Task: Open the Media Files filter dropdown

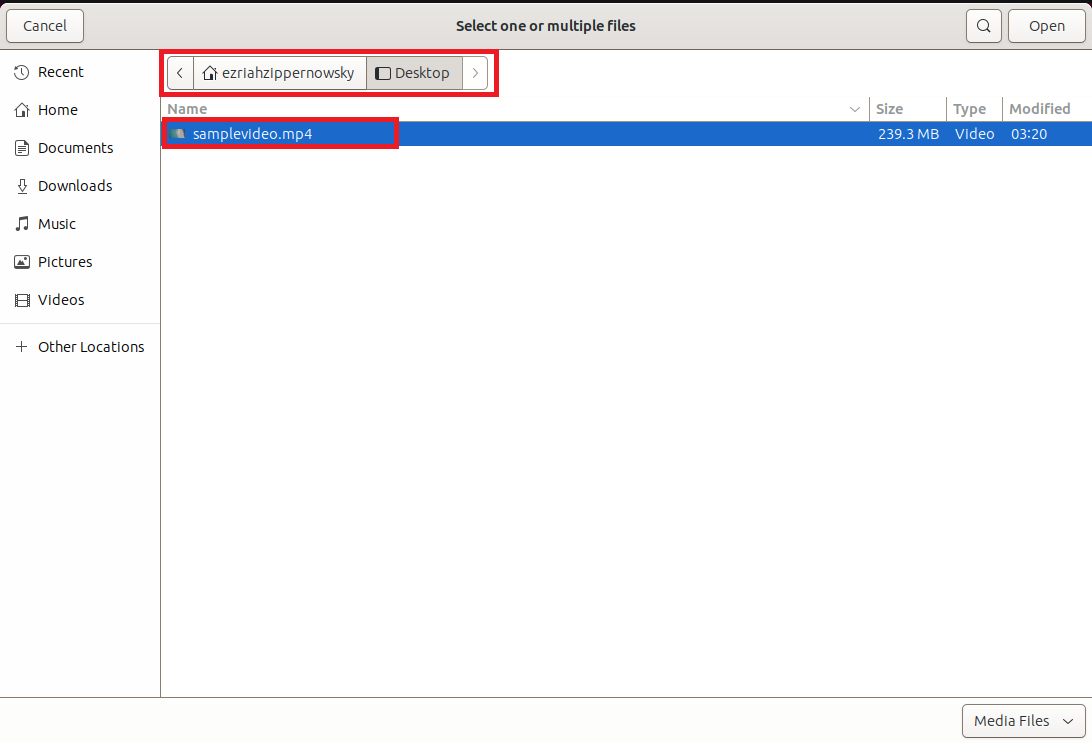Action: (1023, 720)
